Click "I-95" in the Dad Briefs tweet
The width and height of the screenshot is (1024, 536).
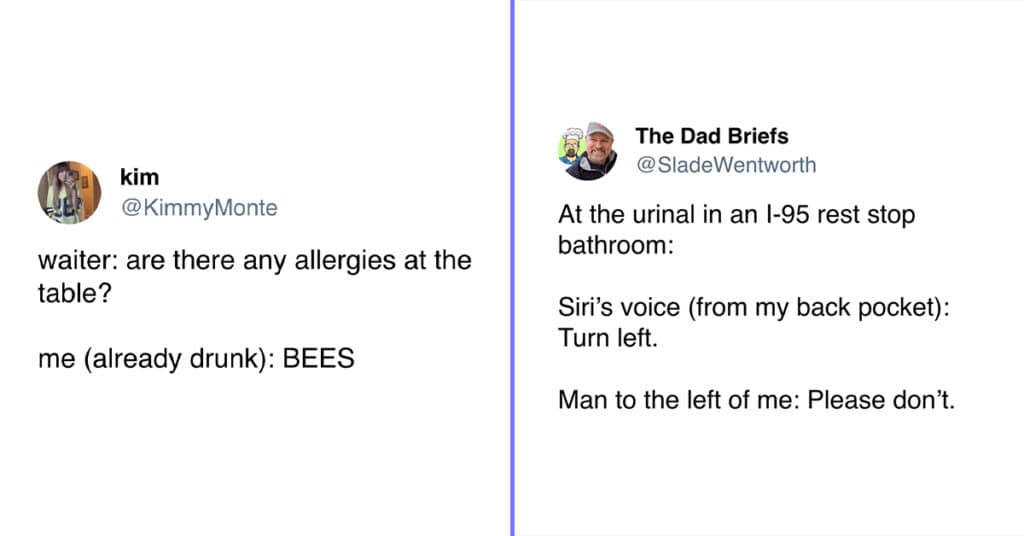click(788, 215)
